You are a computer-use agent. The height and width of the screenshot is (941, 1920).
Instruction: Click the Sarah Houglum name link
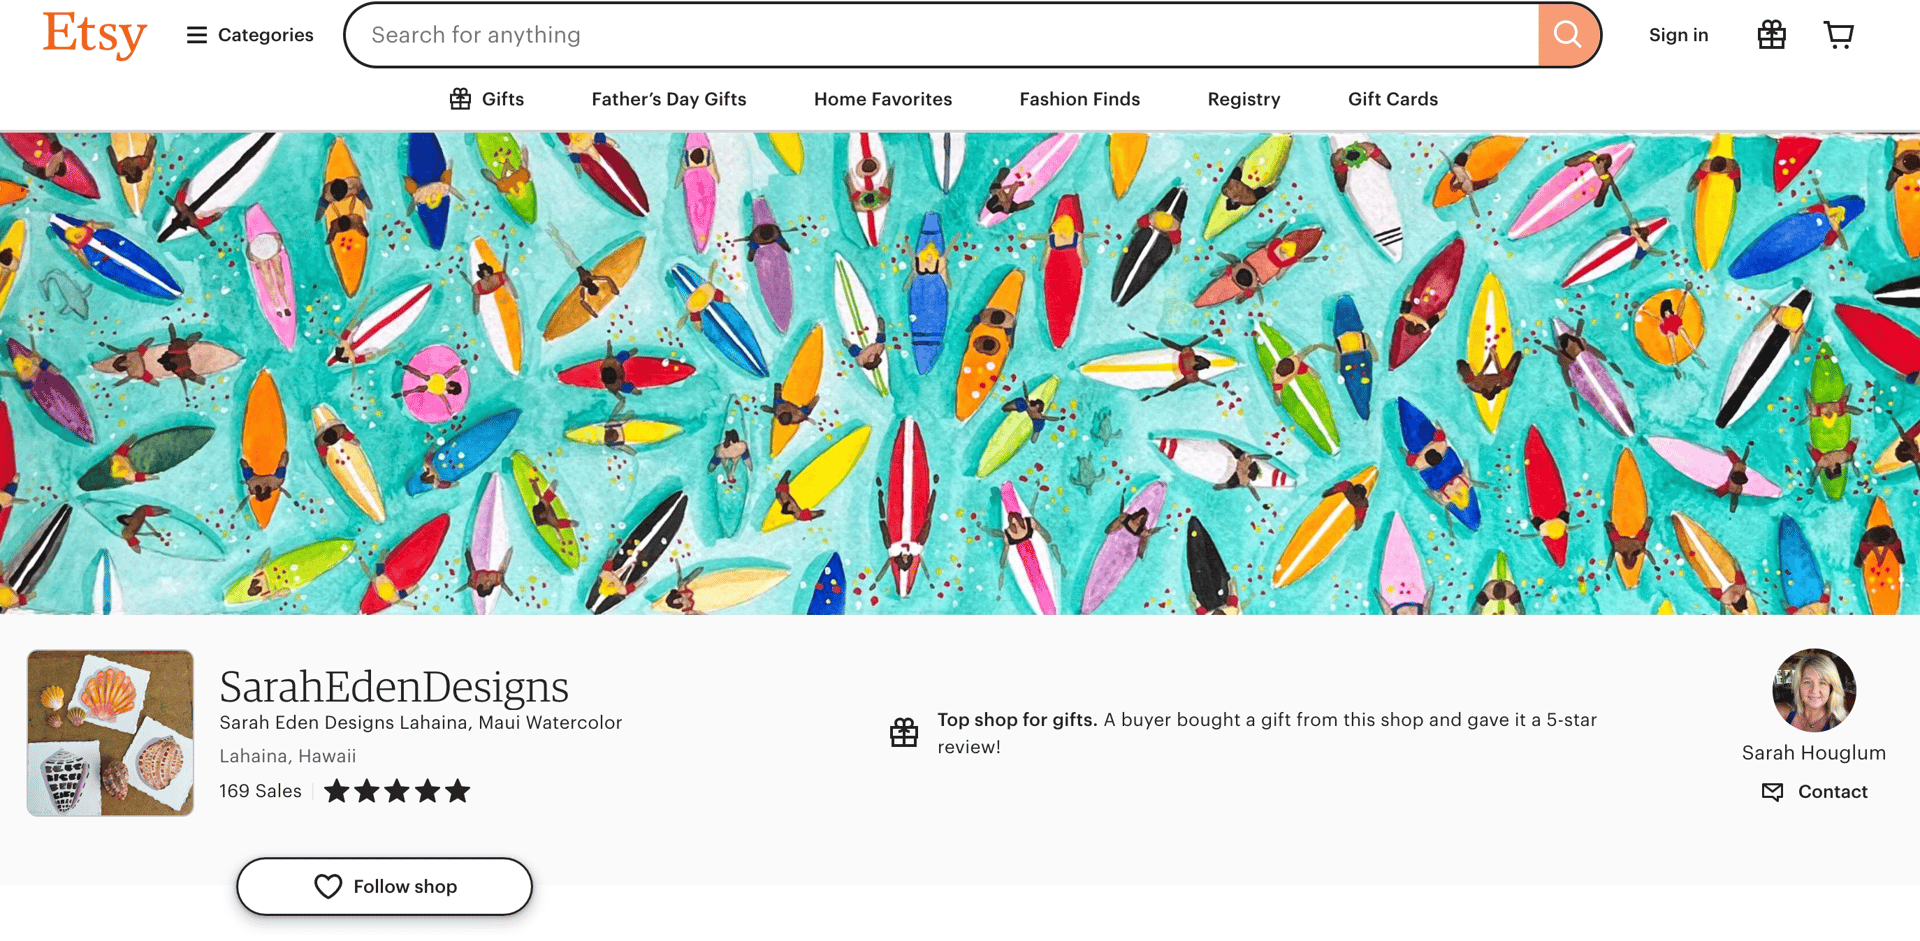click(x=1814, y=753)
